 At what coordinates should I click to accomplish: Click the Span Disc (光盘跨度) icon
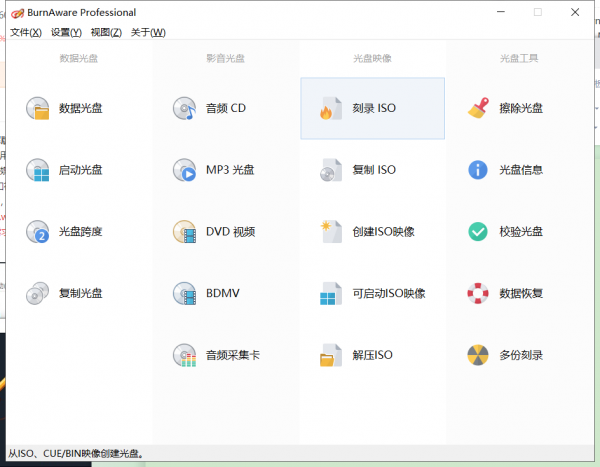(38, 232)
